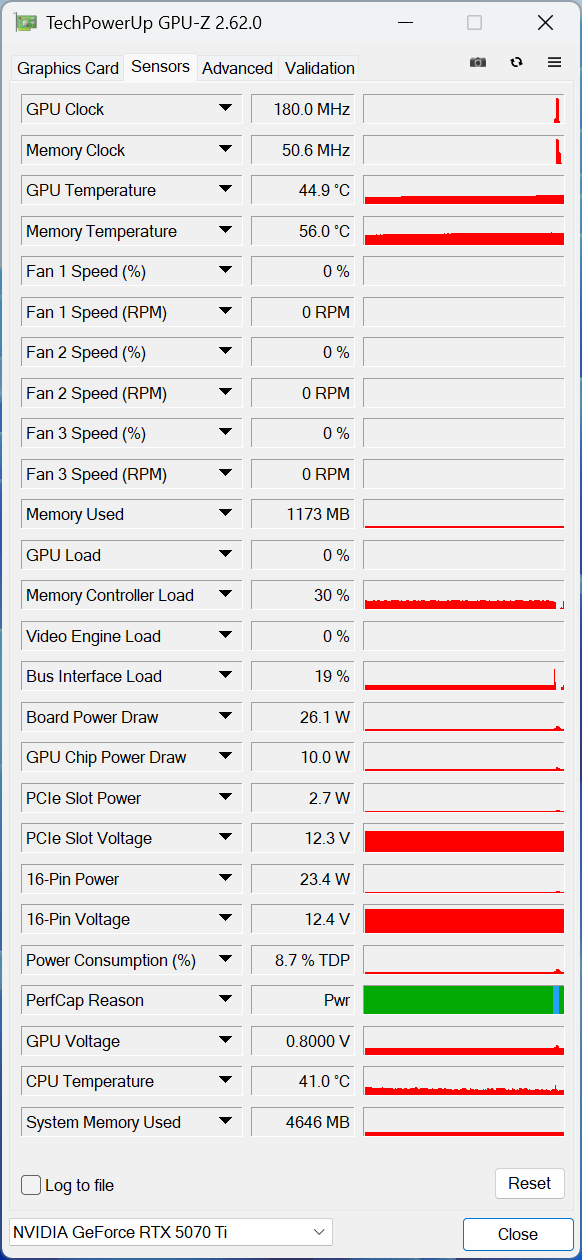
Task: Open the PerfCap Reason dropdown arrow
Action: [x=225, y=1000]
